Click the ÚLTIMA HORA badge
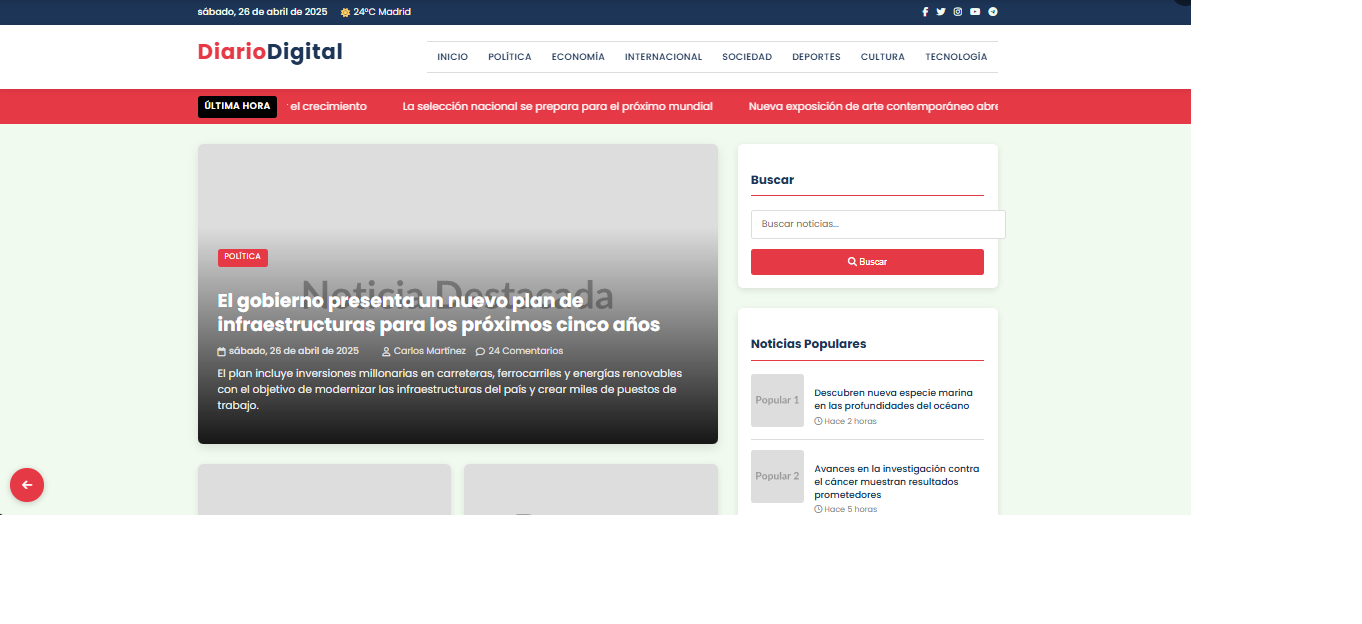This screenshot has height=624, width=1362. pyautogui.click(x=237, y=106)
